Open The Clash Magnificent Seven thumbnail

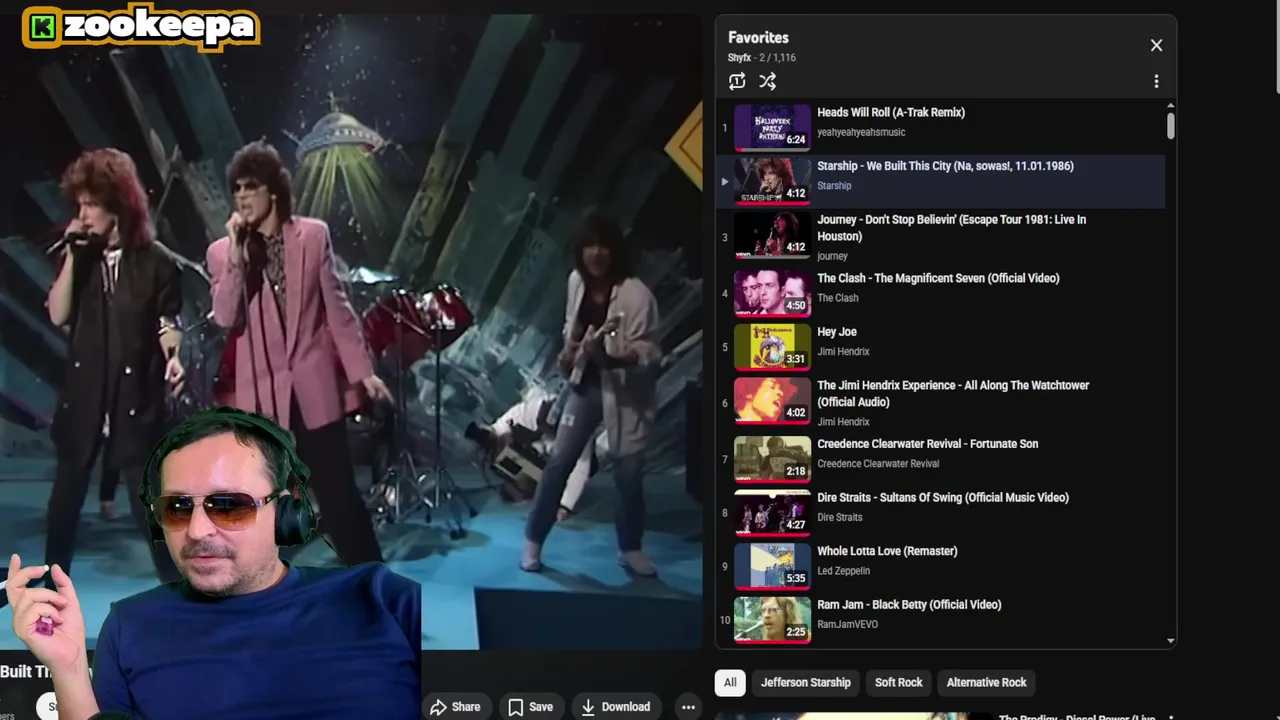click(x=773, y=293)
